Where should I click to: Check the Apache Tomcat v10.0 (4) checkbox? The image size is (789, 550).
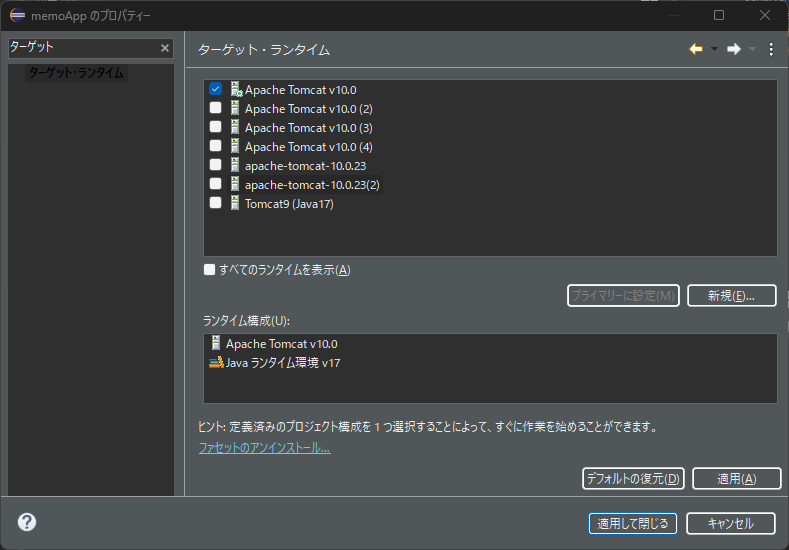pos(215,146)
